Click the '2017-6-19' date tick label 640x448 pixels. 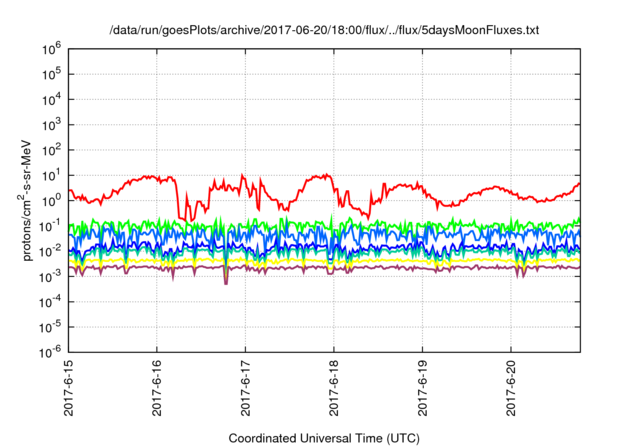coord(422,388)
